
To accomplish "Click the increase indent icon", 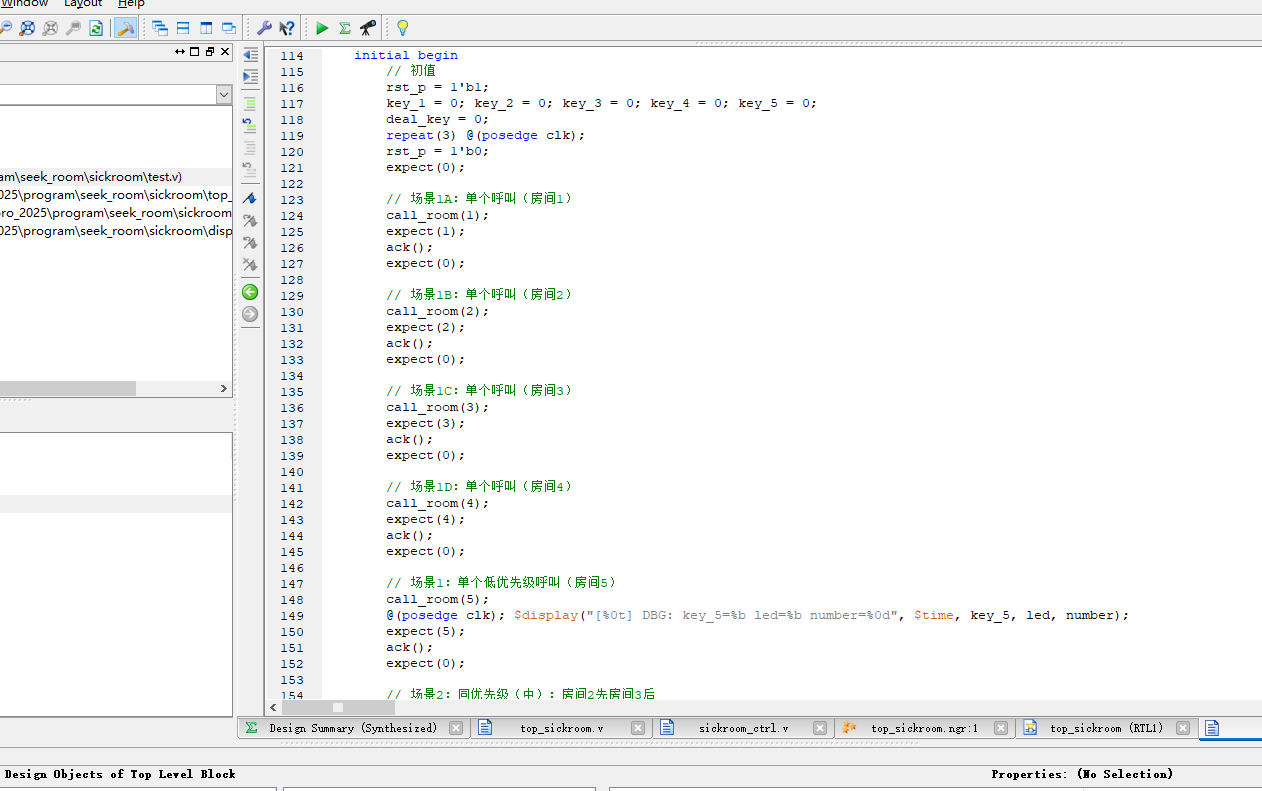I will pos(250,76).
